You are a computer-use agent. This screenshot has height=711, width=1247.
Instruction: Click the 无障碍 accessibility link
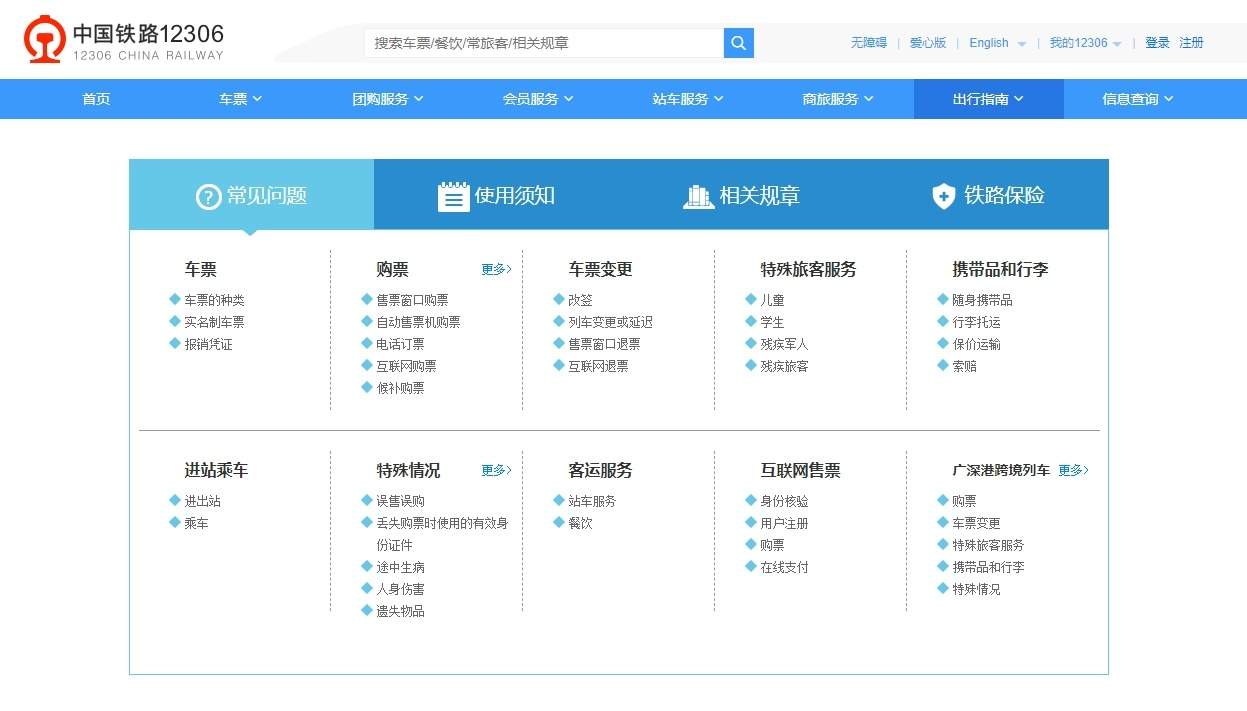point(869,43)
